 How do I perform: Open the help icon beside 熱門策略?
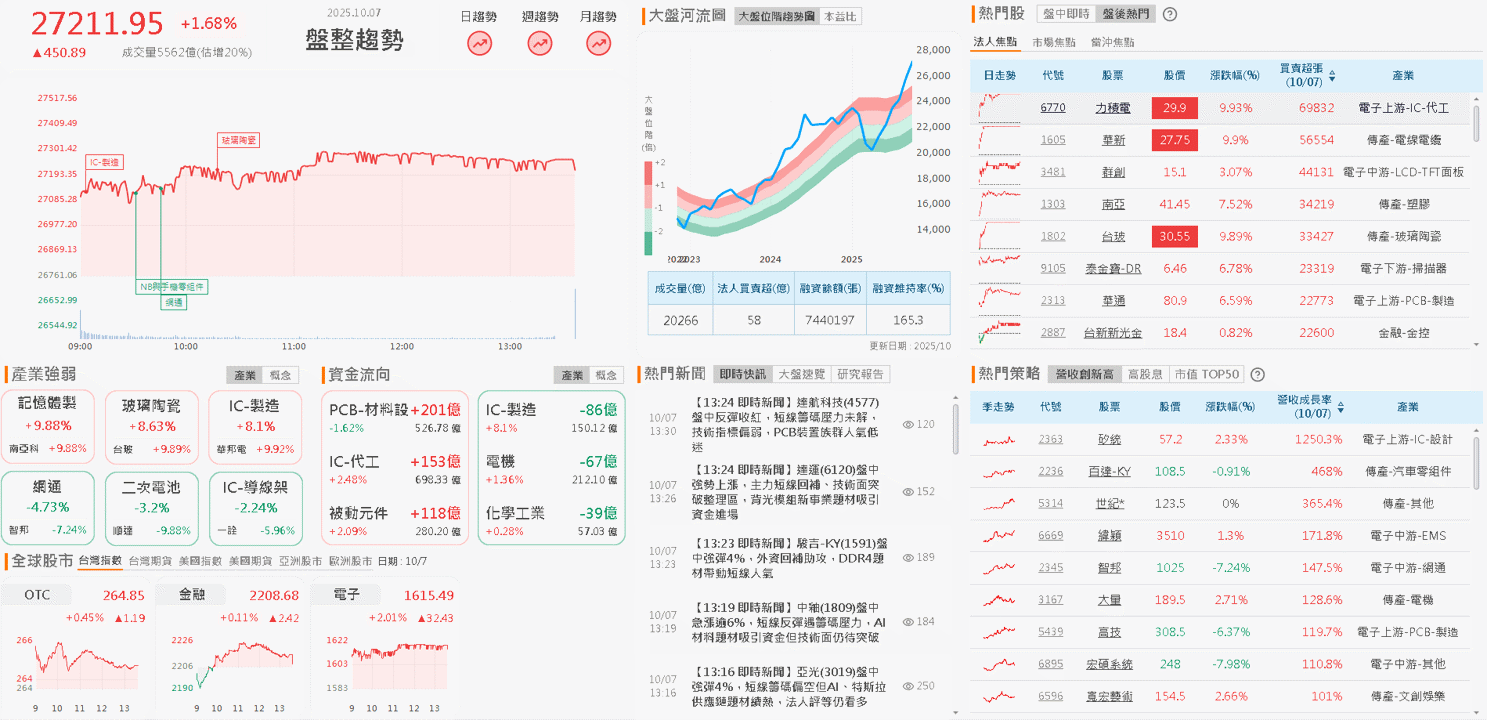(1257, 375)
